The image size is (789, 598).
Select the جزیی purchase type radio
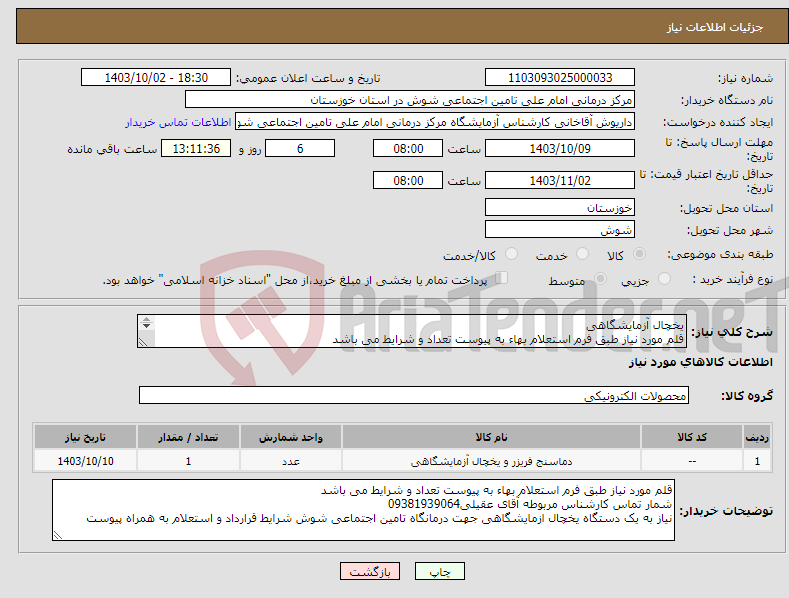coord(664,278)
